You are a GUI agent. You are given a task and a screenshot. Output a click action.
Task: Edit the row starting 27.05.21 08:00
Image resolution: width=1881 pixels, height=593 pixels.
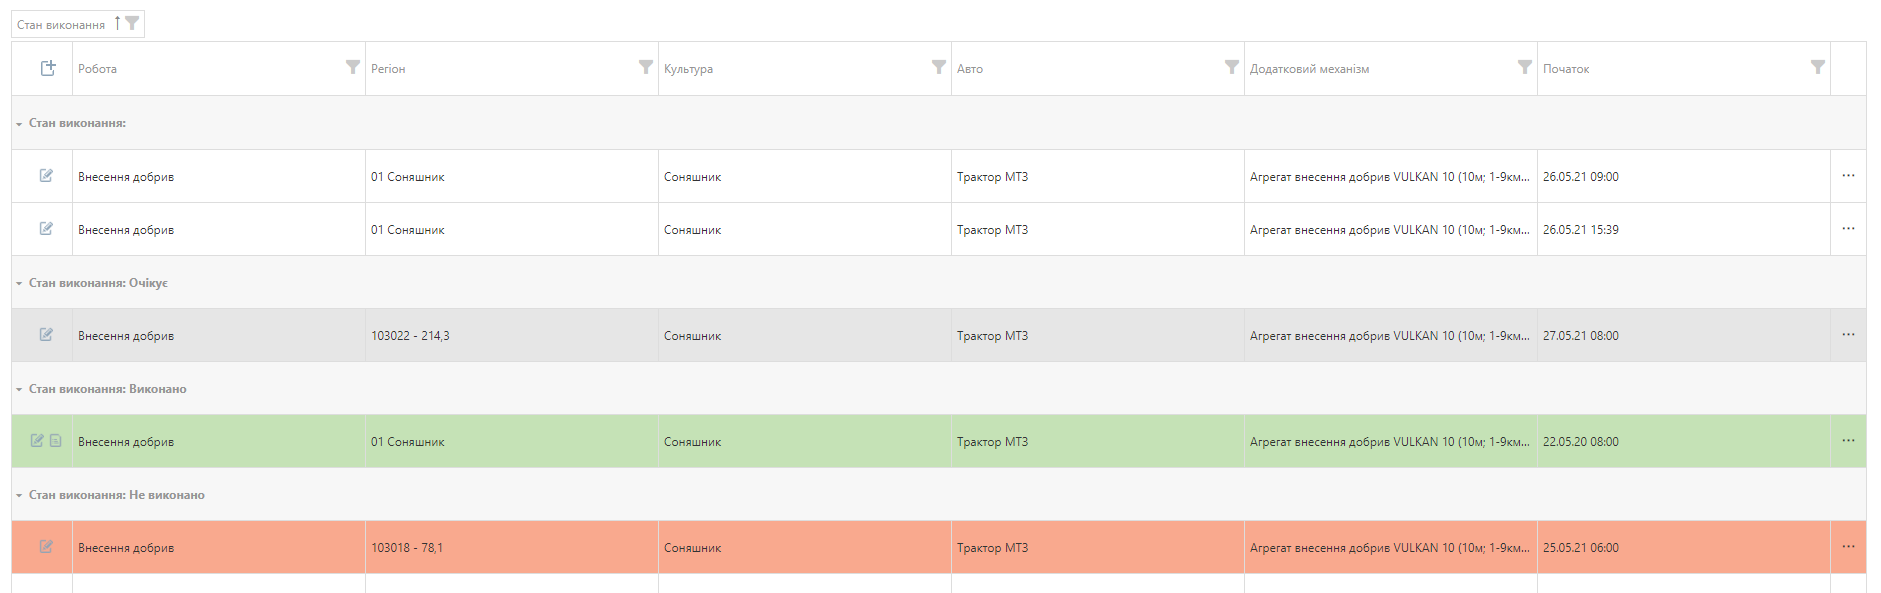[46, 335]
